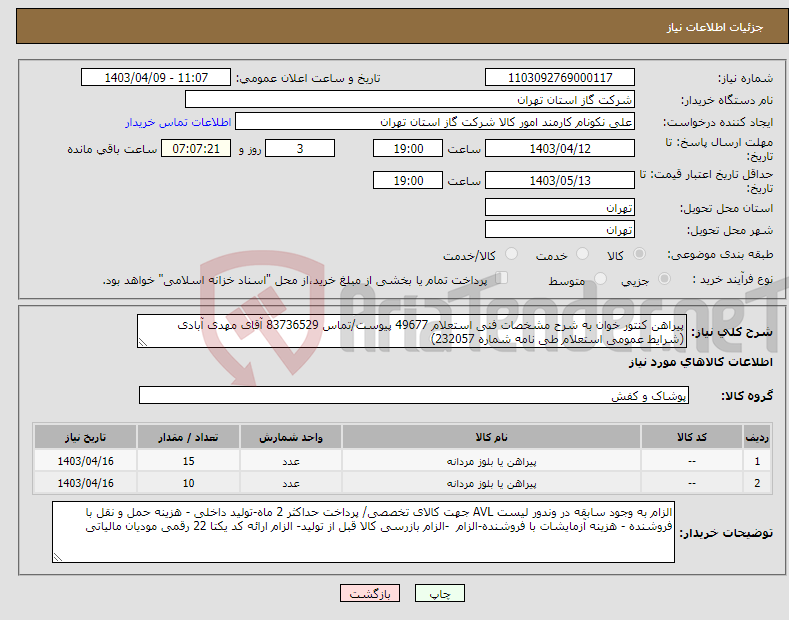Click the بازگشت back button
789x620 pixels.
pos(370,593)
